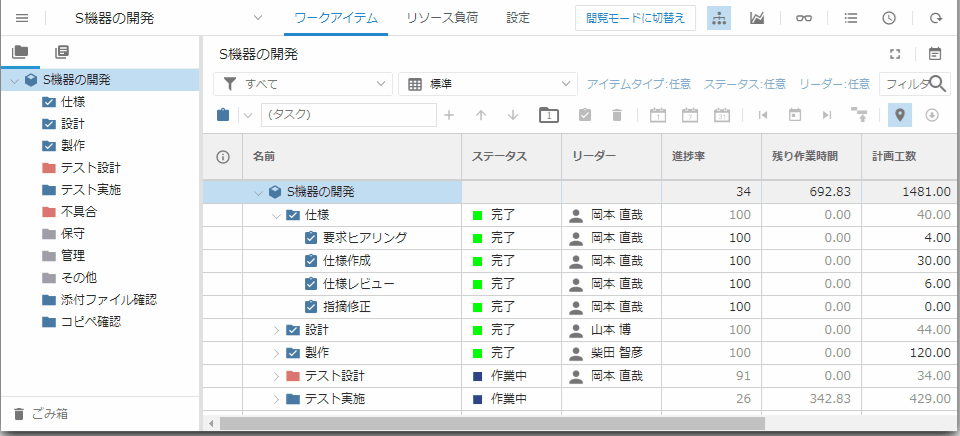Expand the 設計 row in table

276,331
